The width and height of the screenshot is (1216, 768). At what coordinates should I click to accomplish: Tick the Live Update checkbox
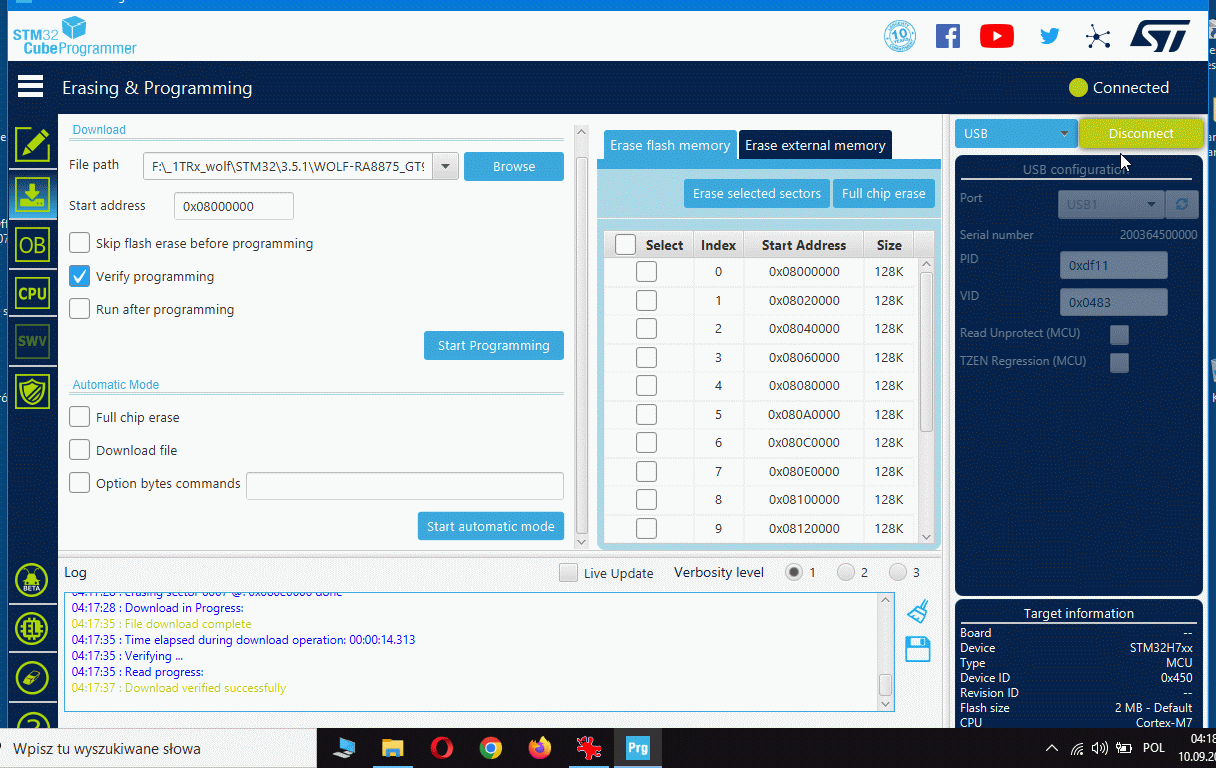click(x=568, y=573)
